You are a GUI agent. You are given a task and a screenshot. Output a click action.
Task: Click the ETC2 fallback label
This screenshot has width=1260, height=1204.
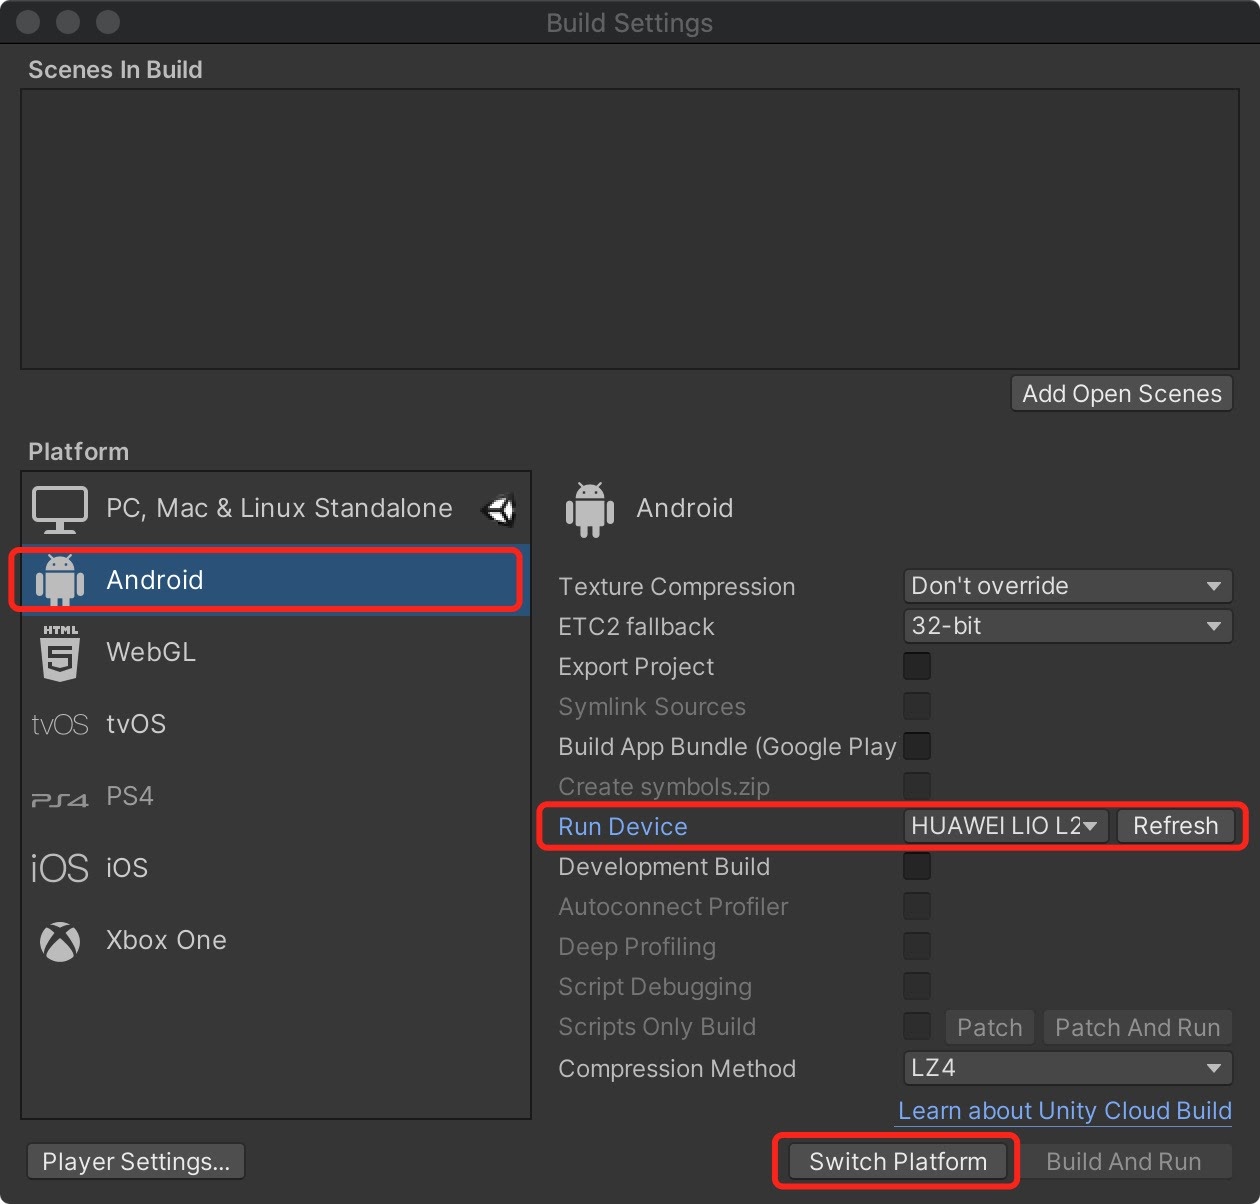[636, 626]
